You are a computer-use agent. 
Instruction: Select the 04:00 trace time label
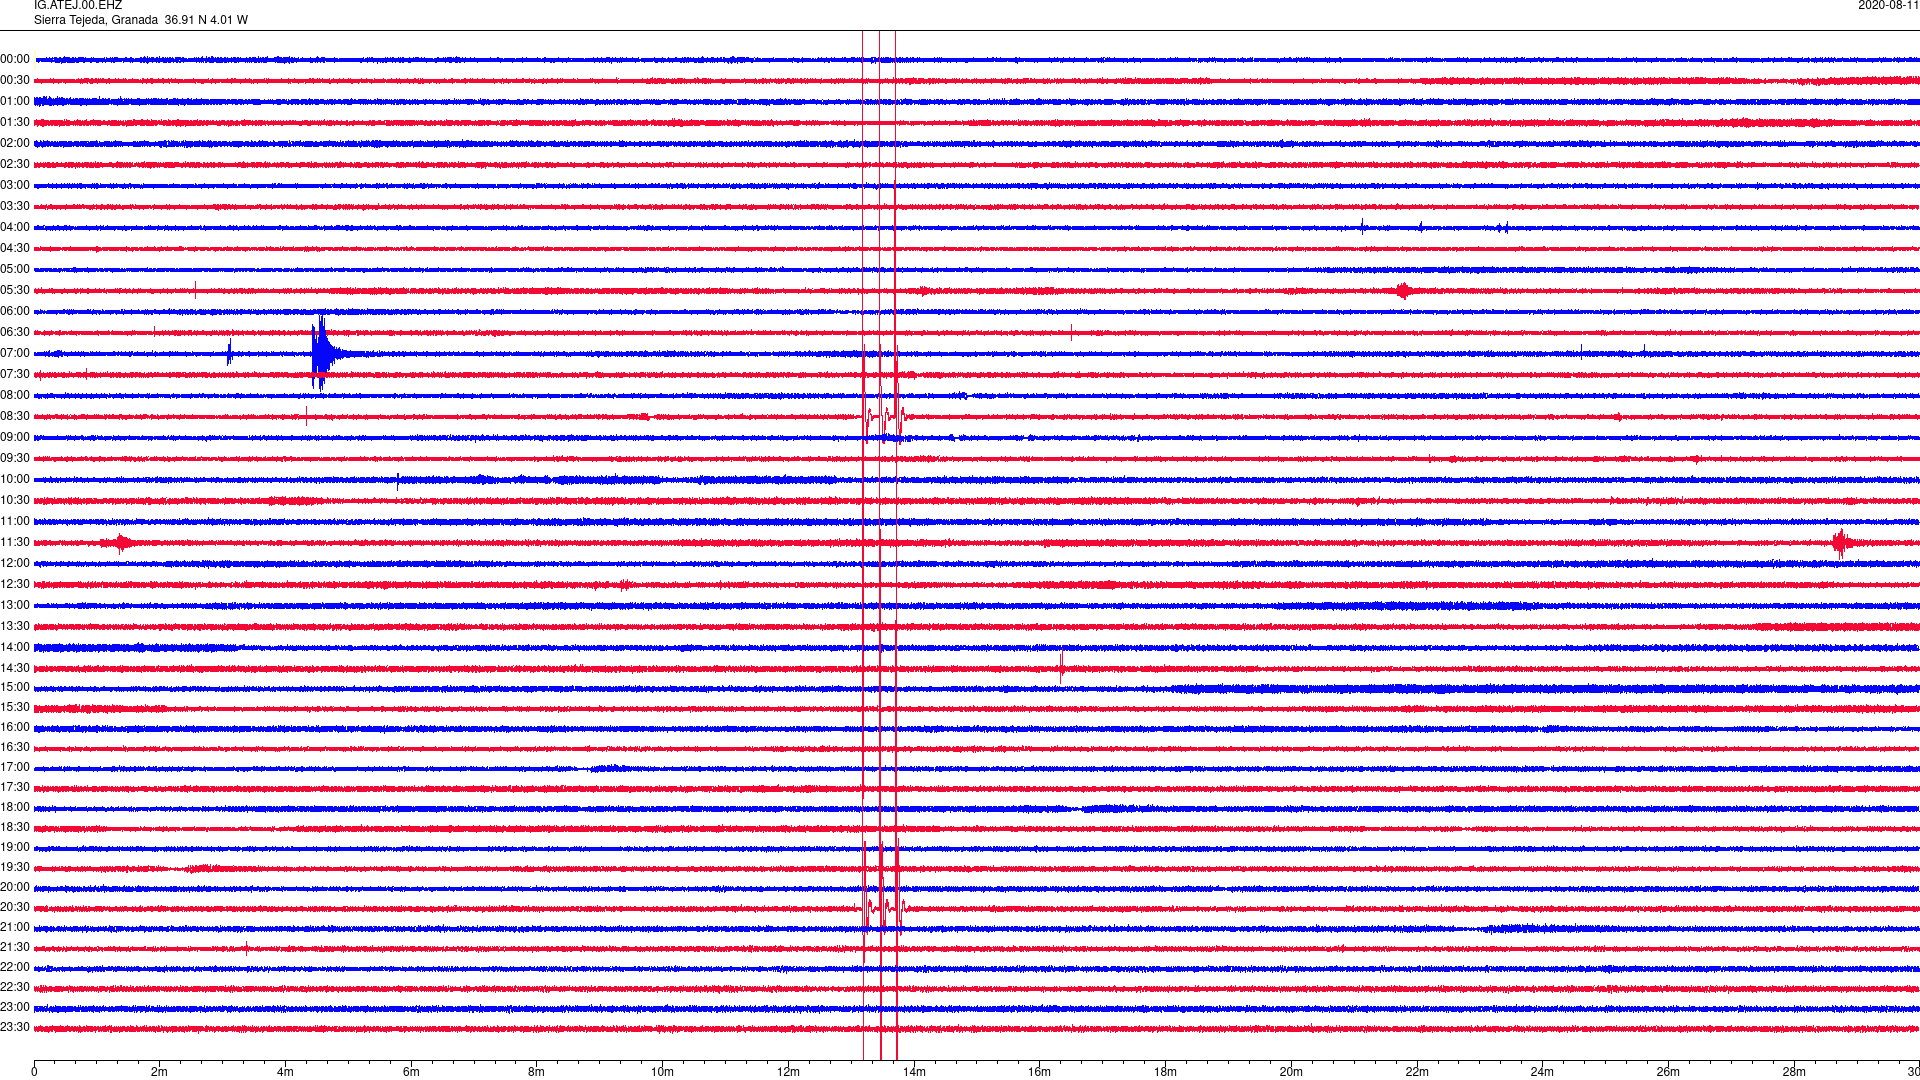15,228
